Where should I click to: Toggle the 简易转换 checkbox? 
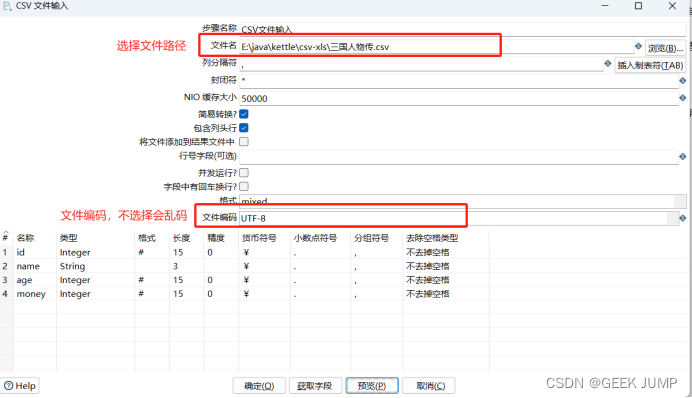(x=244, y=114)
